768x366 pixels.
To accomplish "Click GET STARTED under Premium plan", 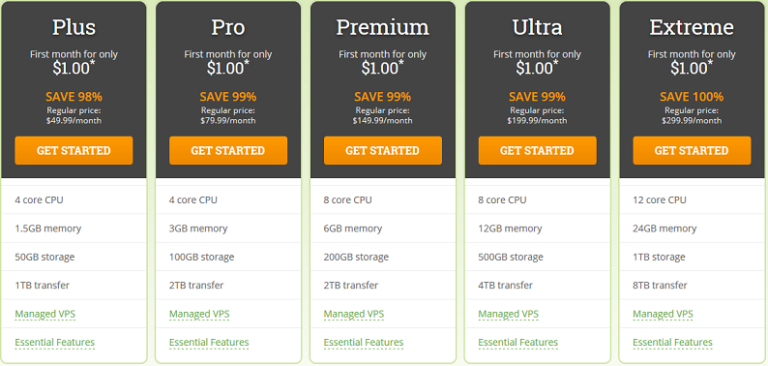I will pos(383,150).
